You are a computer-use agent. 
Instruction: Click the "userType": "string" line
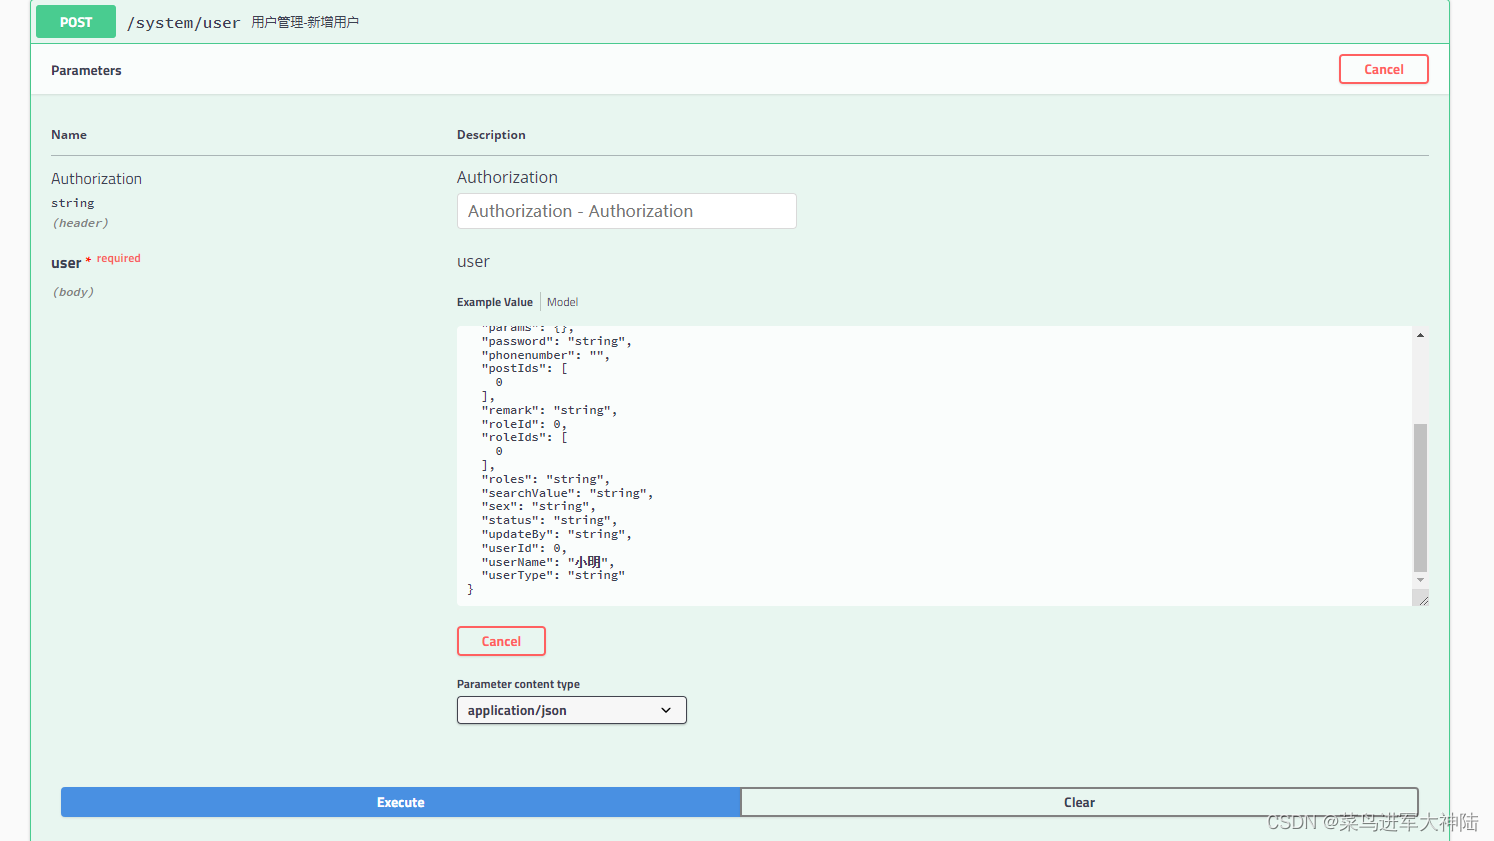coord(553,575)
